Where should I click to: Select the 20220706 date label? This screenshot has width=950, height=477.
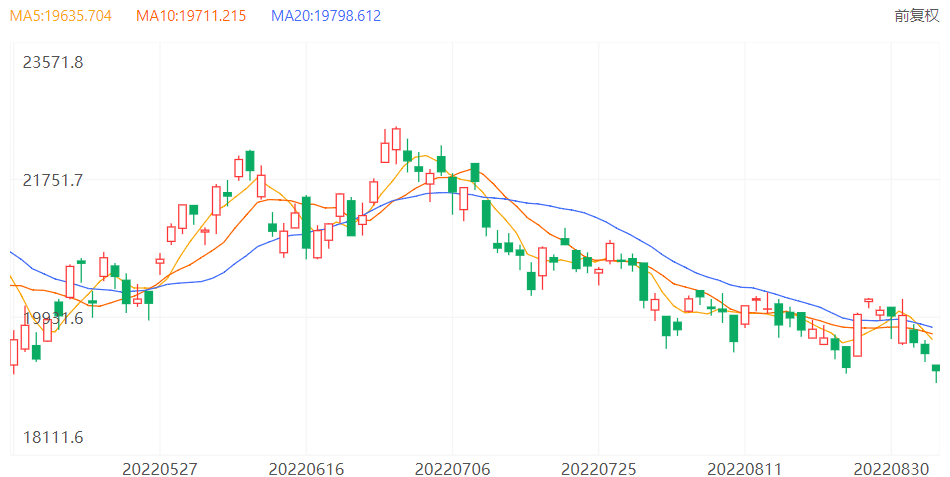[x=453, y=469]
